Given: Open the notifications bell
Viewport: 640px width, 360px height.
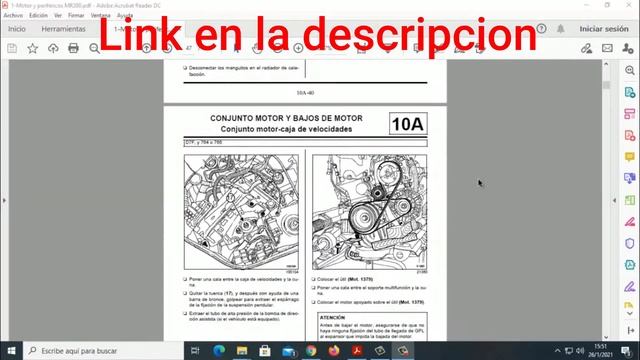Looking at the screenshot, I should coord(561,29).
